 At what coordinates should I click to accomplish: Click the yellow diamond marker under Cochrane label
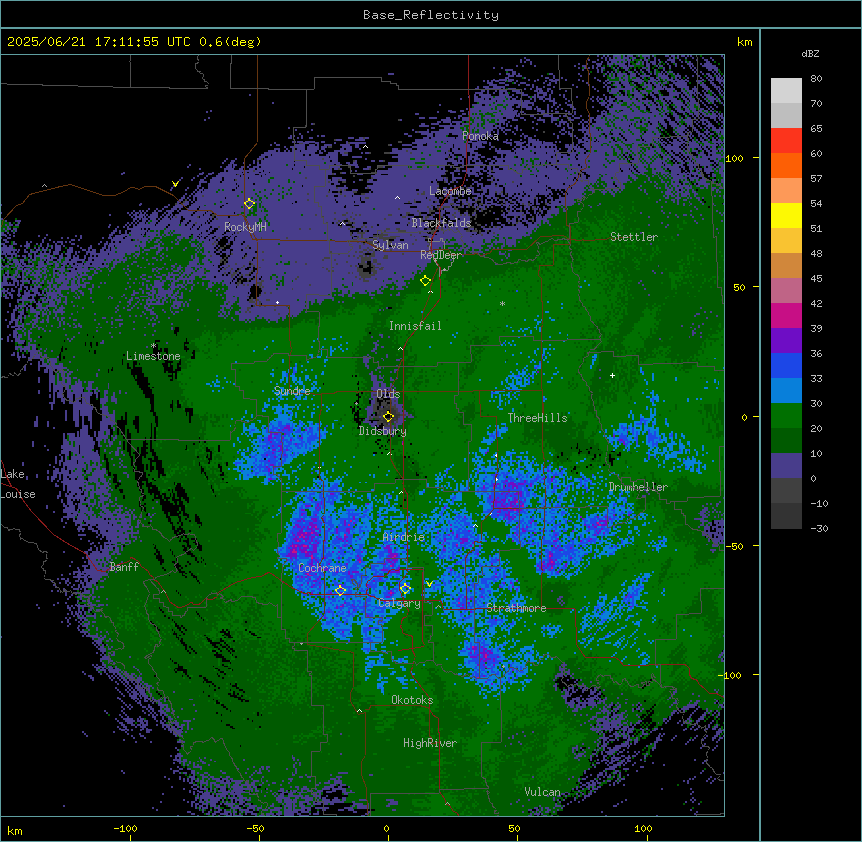340,591
